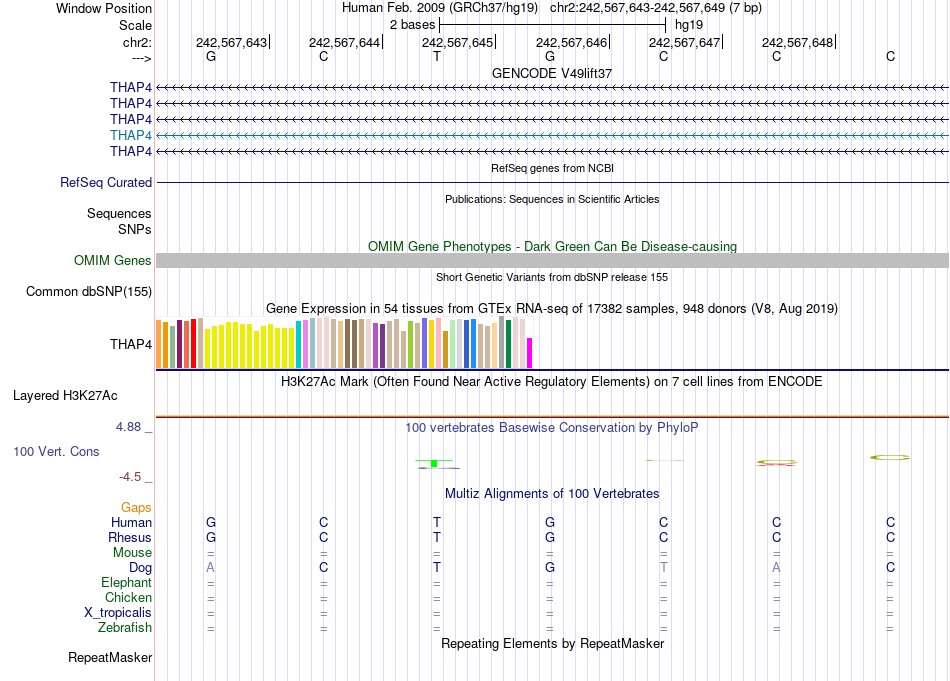Screen dimensions: 950x681
Task: Click the 'RefSeq genes from NCBI' title
Action: [552, 168]
